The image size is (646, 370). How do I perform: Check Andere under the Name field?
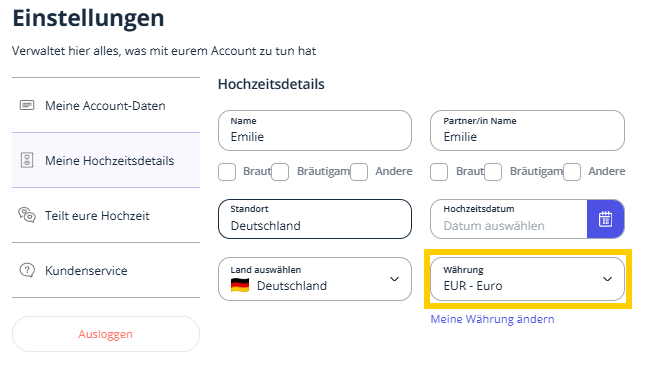point(359,172)
